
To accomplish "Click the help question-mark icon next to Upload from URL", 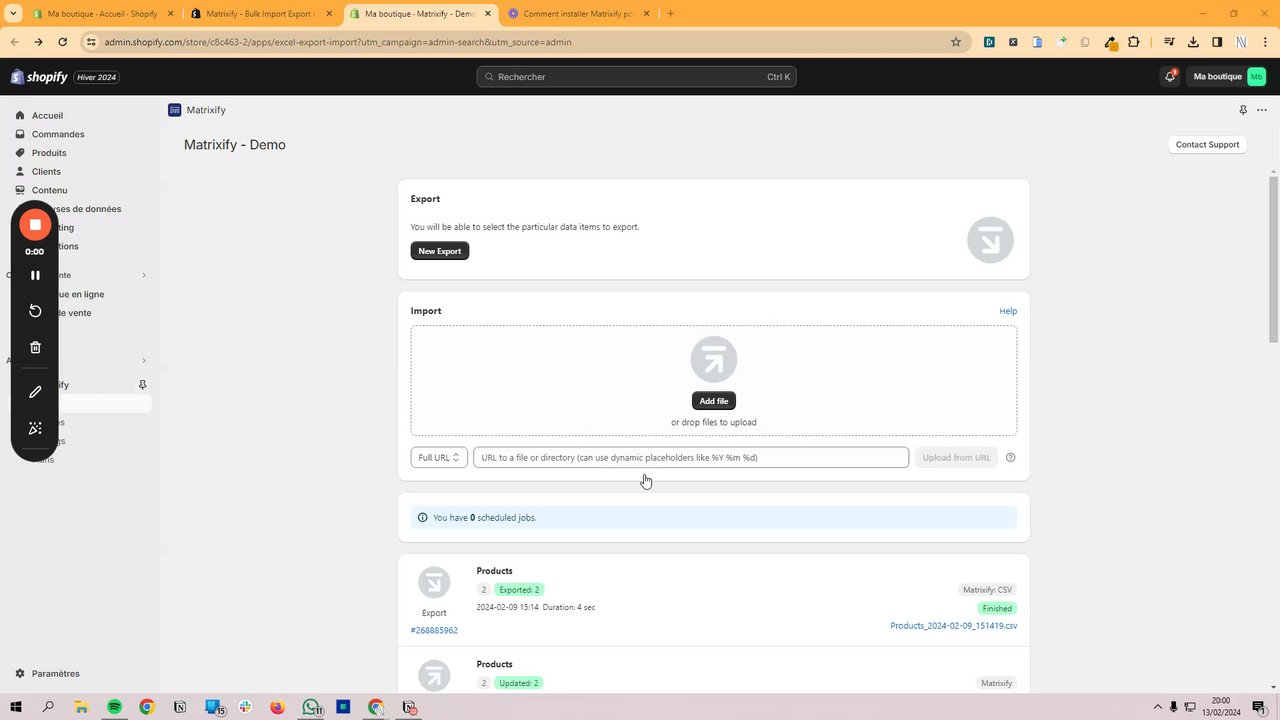I will coord(1011,458).
